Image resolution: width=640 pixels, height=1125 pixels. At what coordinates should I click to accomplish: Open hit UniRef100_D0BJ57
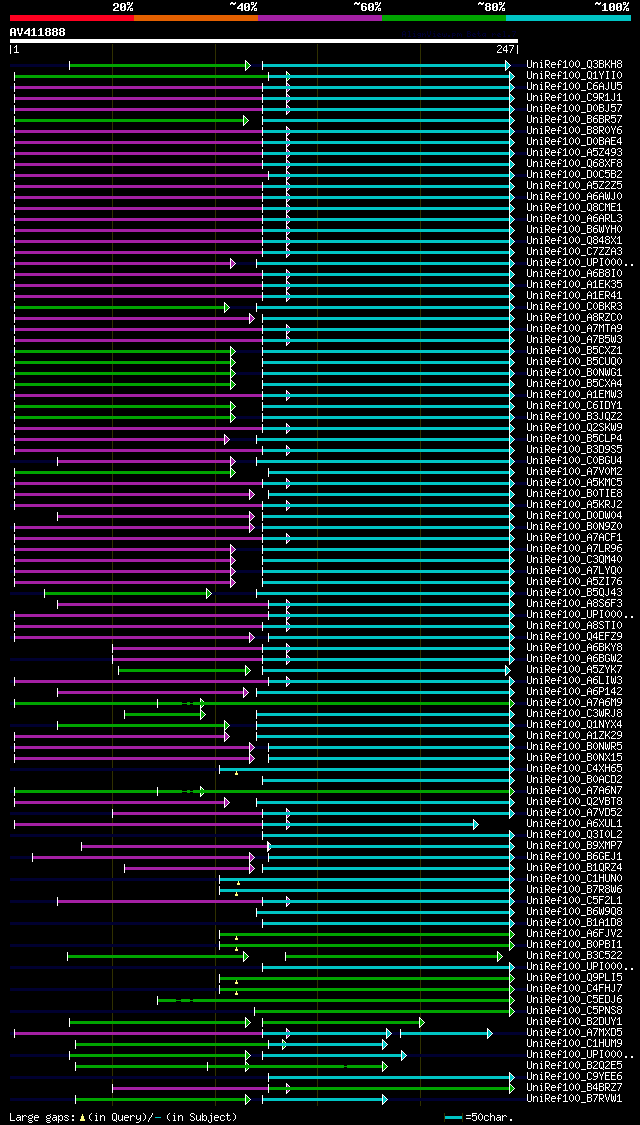pyautogui.click(x=574, y=108)
